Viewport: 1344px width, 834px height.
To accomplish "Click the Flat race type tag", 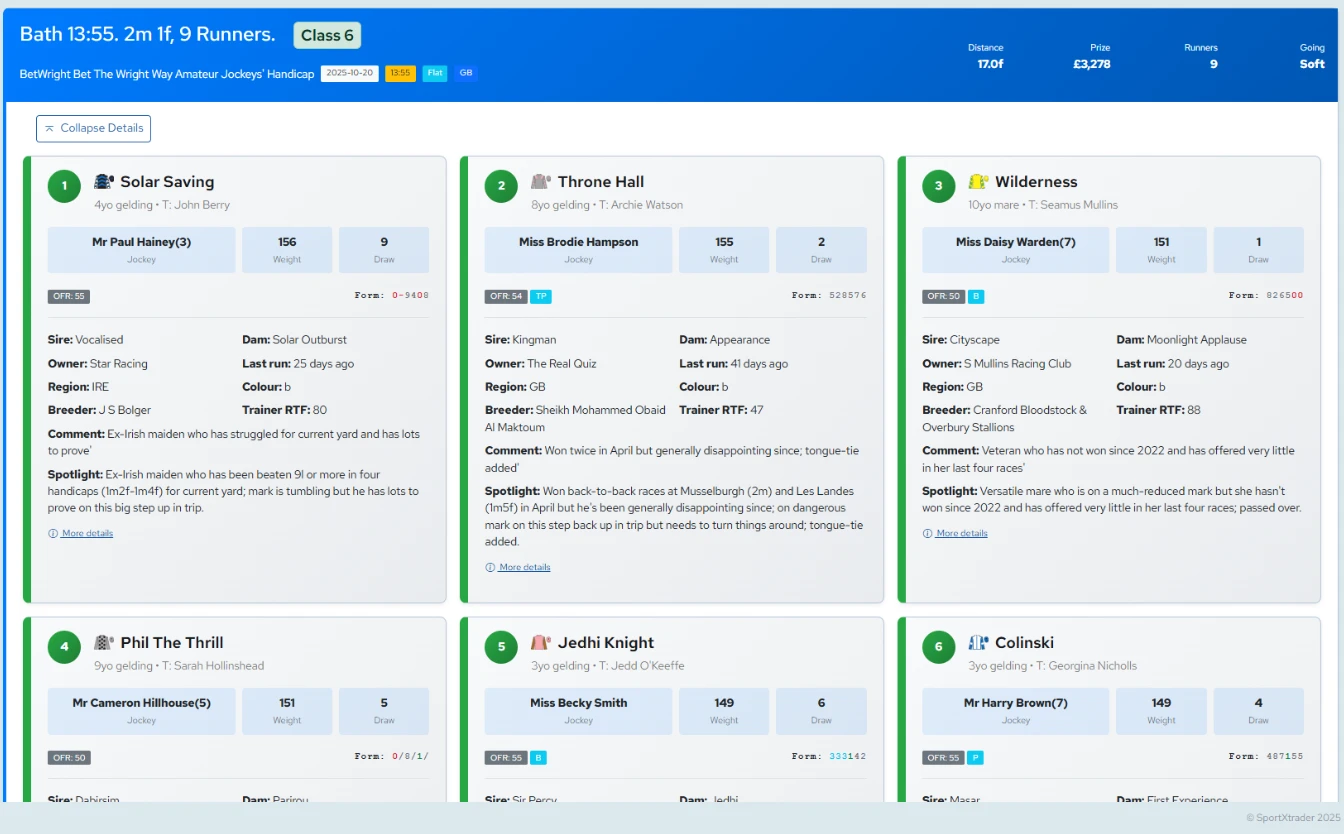I will coord(434,74).
